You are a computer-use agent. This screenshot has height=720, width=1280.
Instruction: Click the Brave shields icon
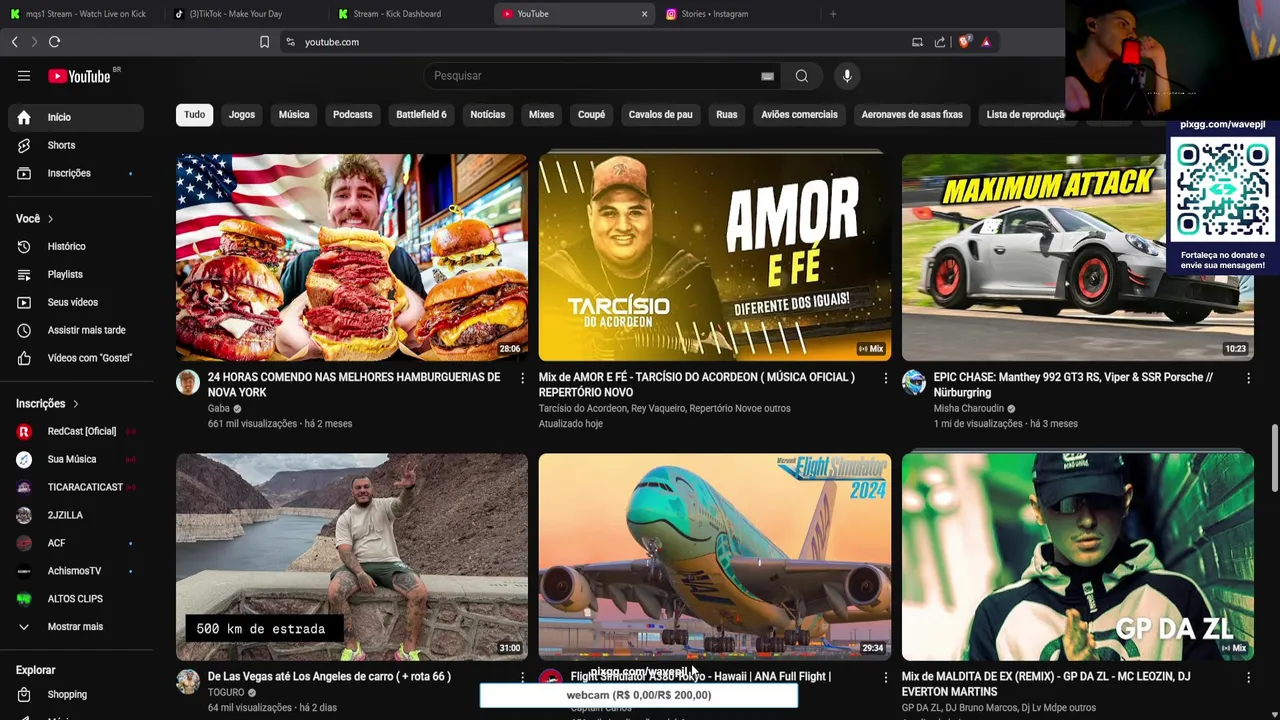[964, 42]
